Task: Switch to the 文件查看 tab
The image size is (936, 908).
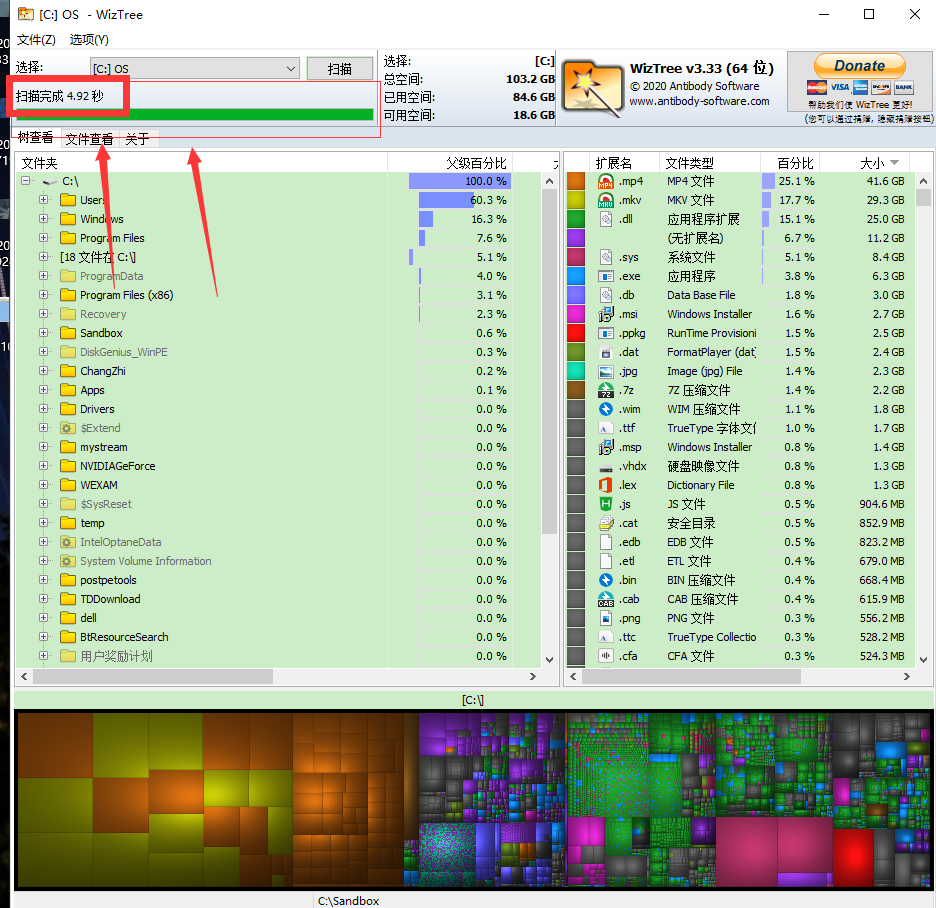Action: [x=89, y=139]
